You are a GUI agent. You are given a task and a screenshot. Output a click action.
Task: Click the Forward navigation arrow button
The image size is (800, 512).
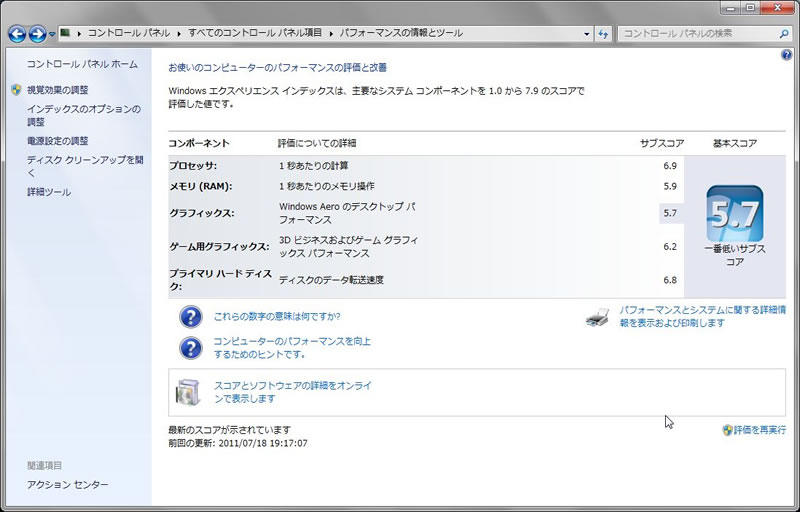click(x=38, y=34)
